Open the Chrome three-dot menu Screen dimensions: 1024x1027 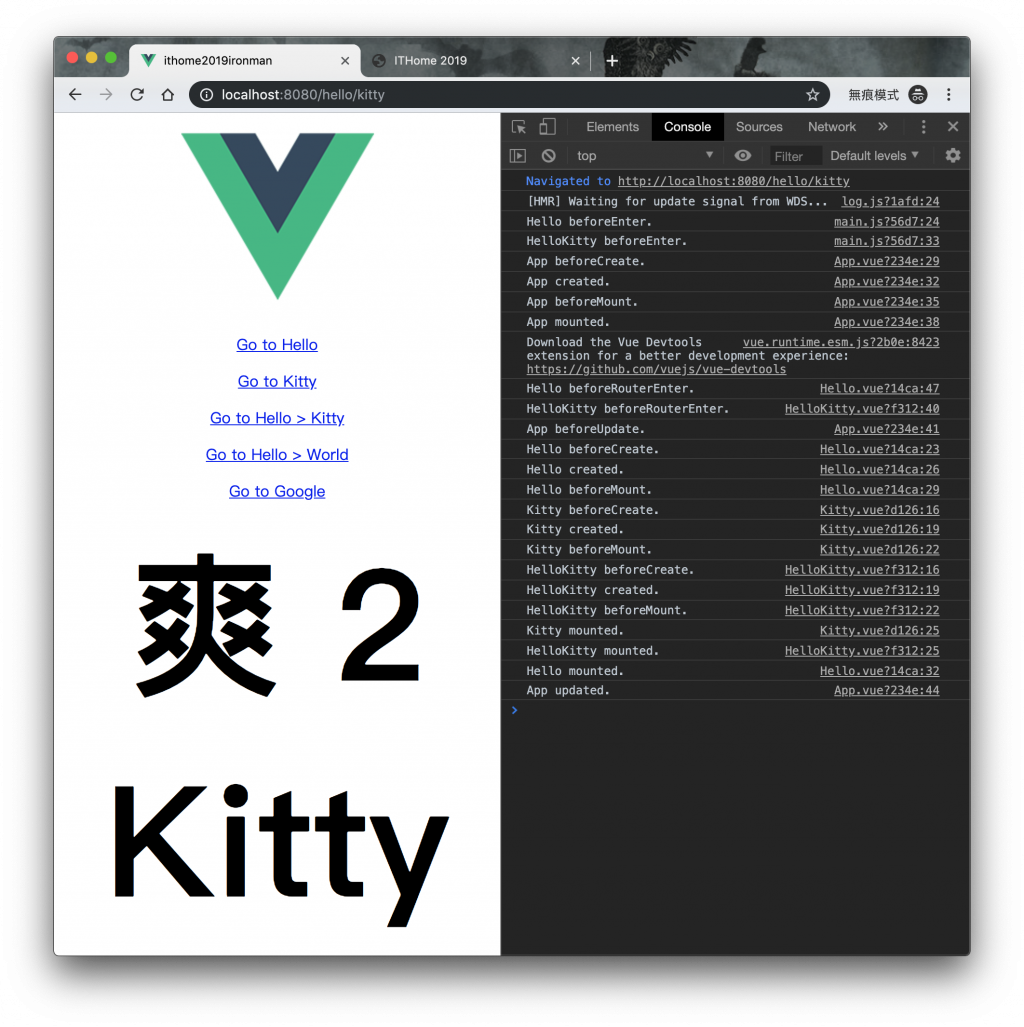948,94
